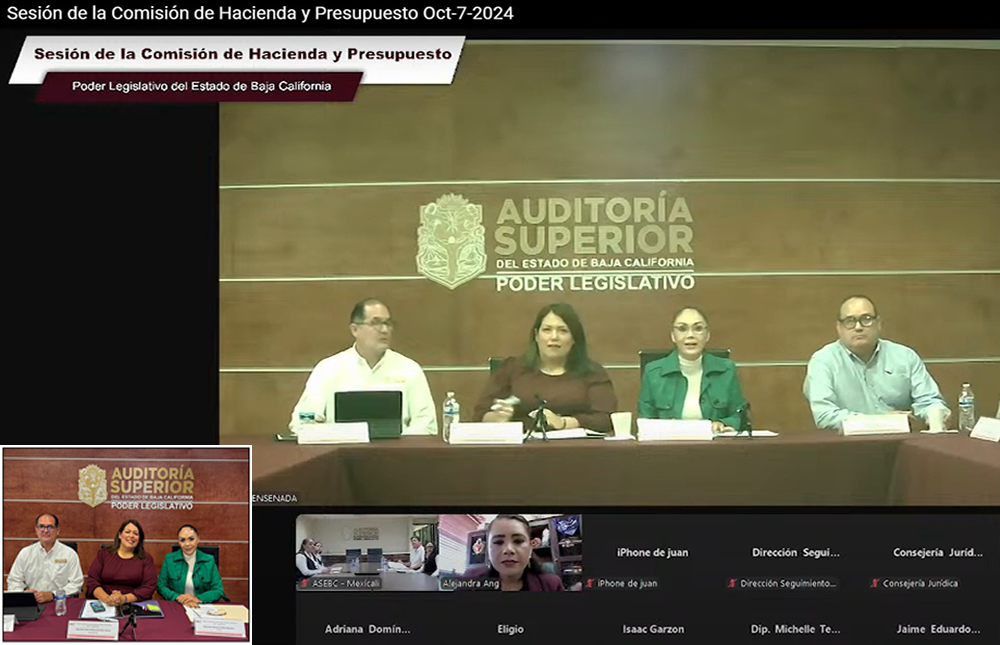
Task: Select the ASEBC - Mexicali video tile
Action: [367, 552]
